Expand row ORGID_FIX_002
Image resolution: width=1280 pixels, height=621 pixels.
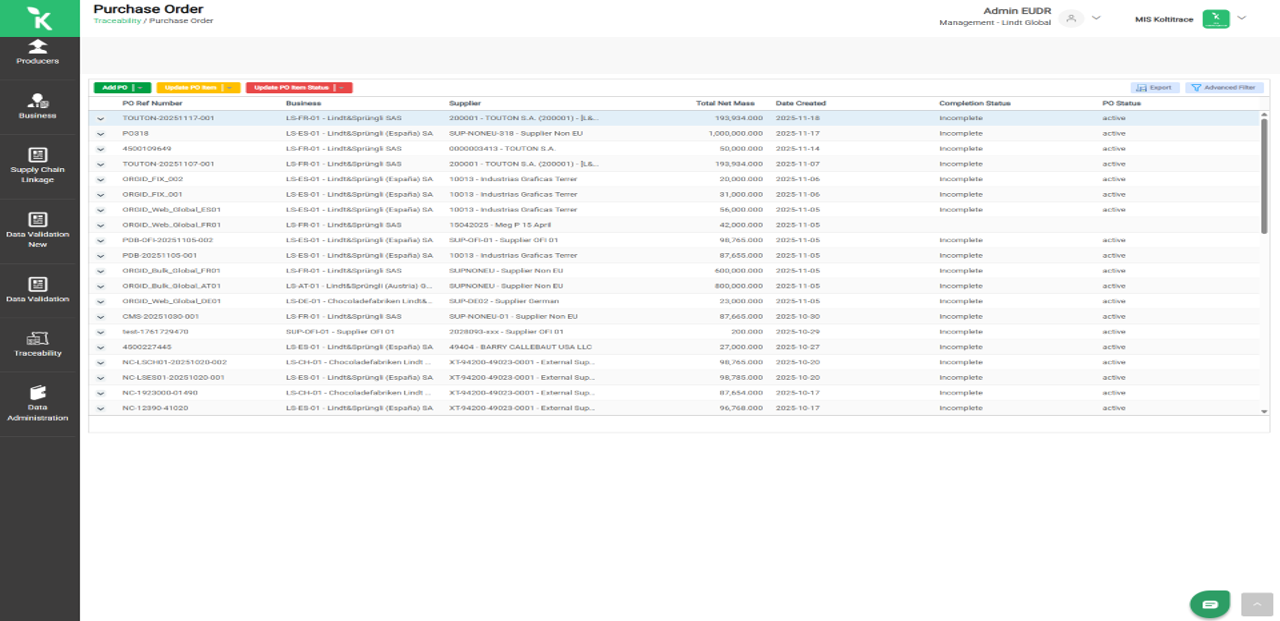coord(100,179)
